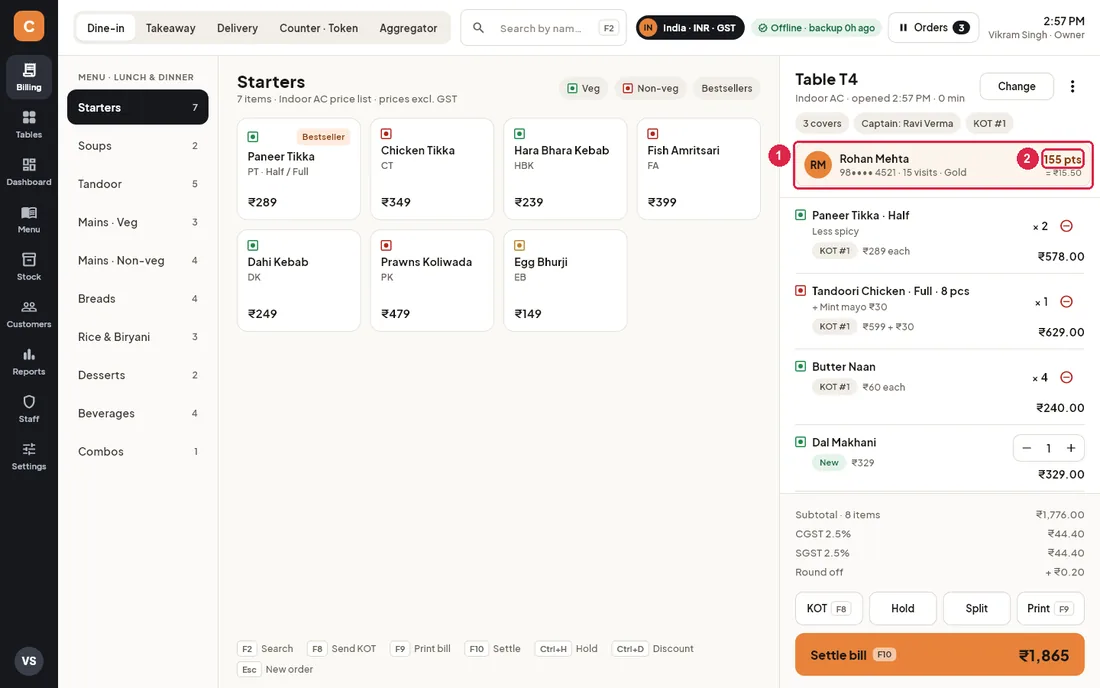
Task: Go to Tables view icon
Action: [x=29, y=124]
